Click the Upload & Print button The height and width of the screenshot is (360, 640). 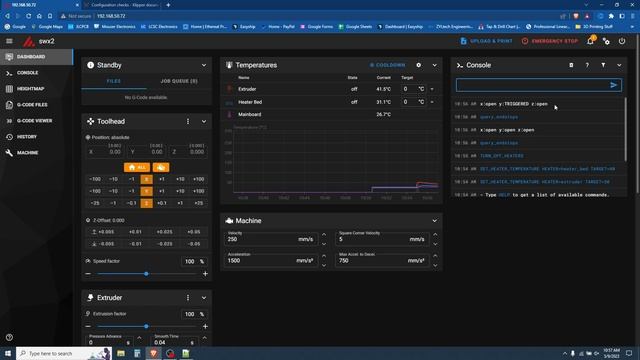coord(487,41)
